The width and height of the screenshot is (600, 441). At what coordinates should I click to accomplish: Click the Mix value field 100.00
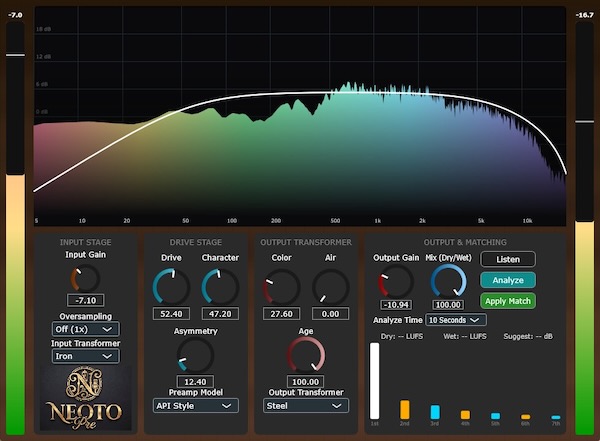448,305
